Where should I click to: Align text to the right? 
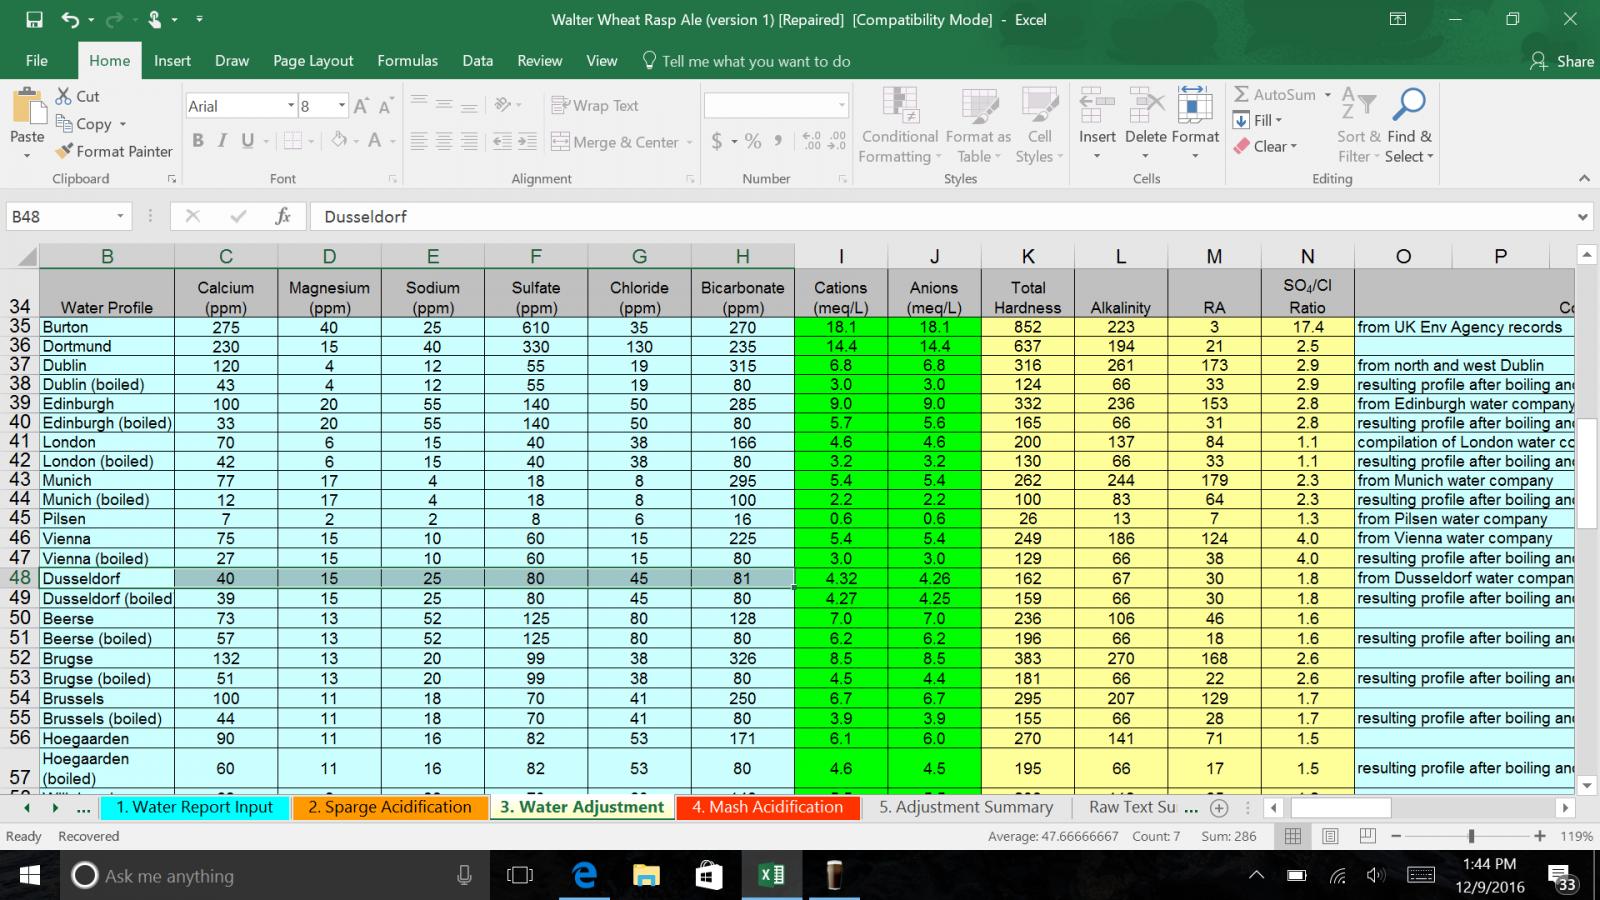(469, 141)
